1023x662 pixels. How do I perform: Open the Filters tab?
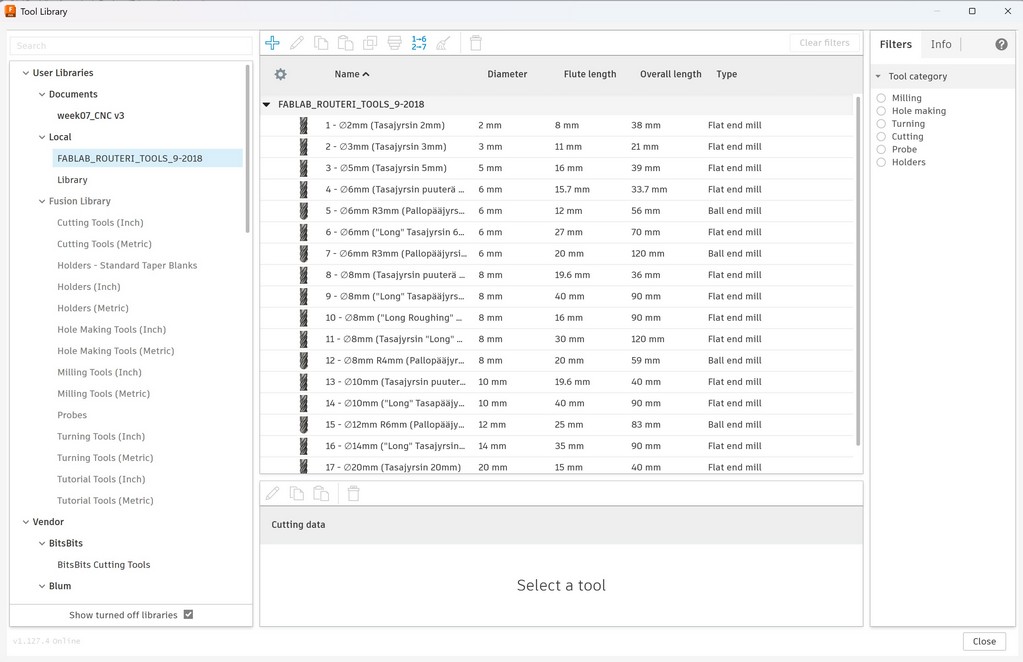coord(895,43)
